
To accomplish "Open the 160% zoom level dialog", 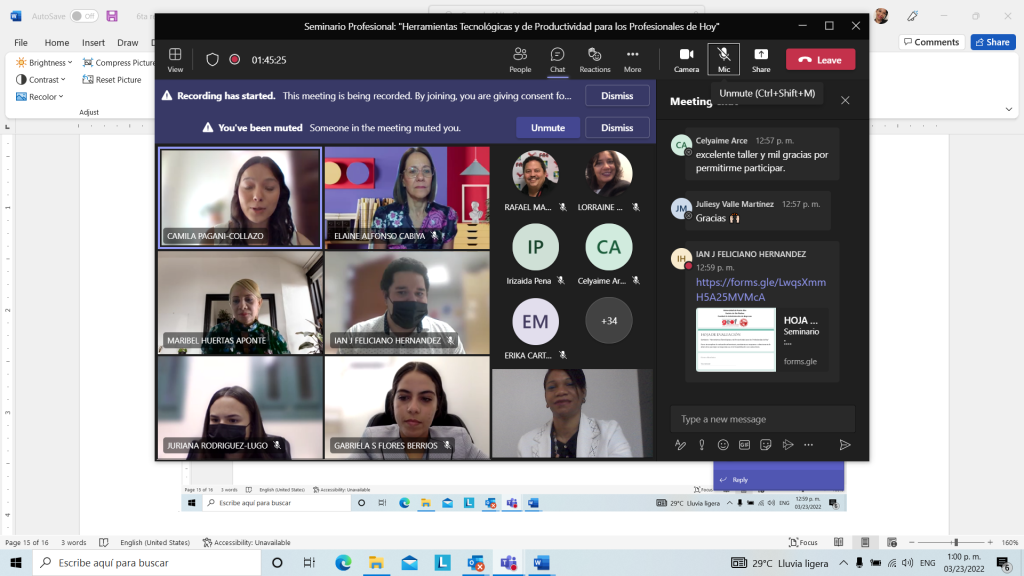I will coord(1010,542).
